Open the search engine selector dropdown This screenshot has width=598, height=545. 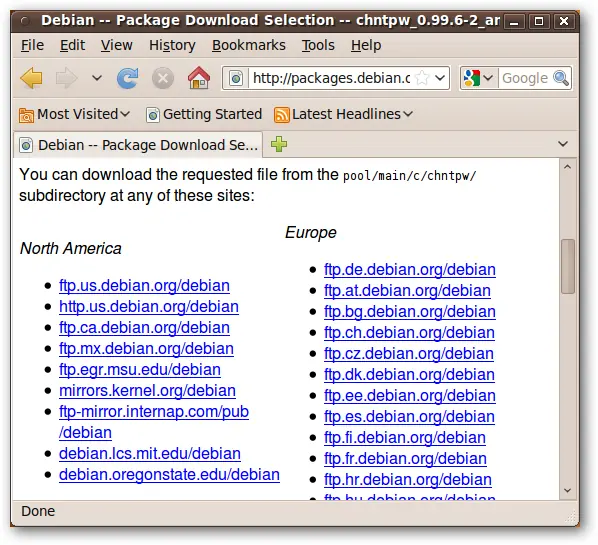pos(478,78)
